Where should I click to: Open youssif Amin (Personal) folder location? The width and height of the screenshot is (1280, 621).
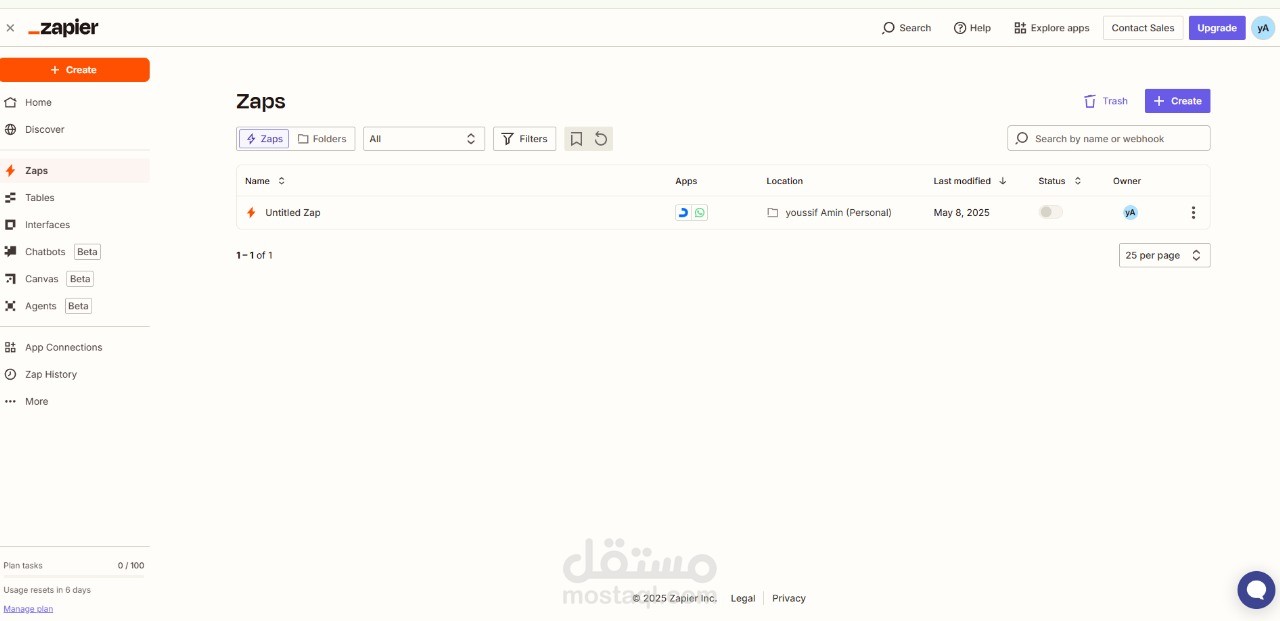point(829,213)
